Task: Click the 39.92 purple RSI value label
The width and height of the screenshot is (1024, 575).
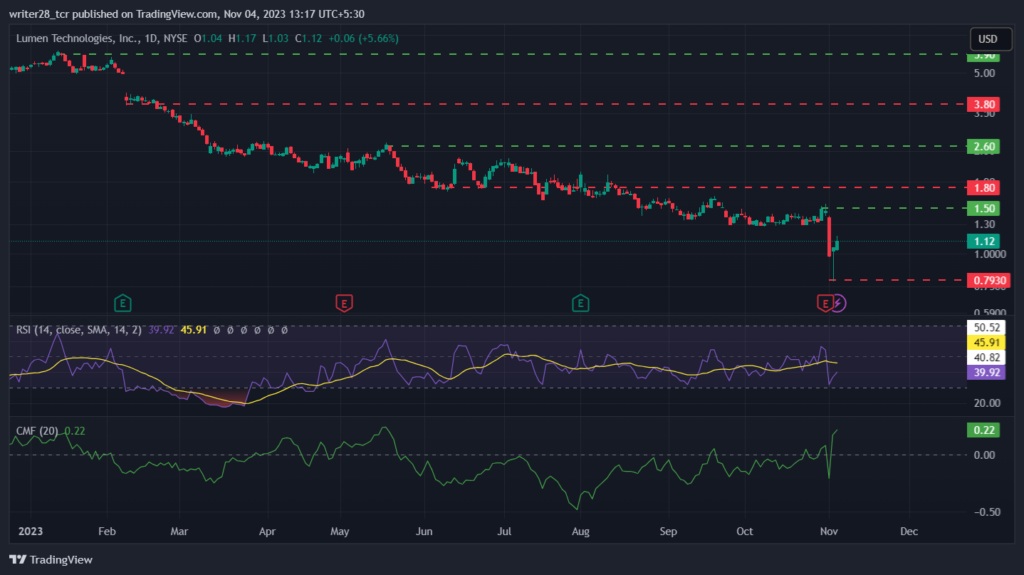Action: coord(986,372)
